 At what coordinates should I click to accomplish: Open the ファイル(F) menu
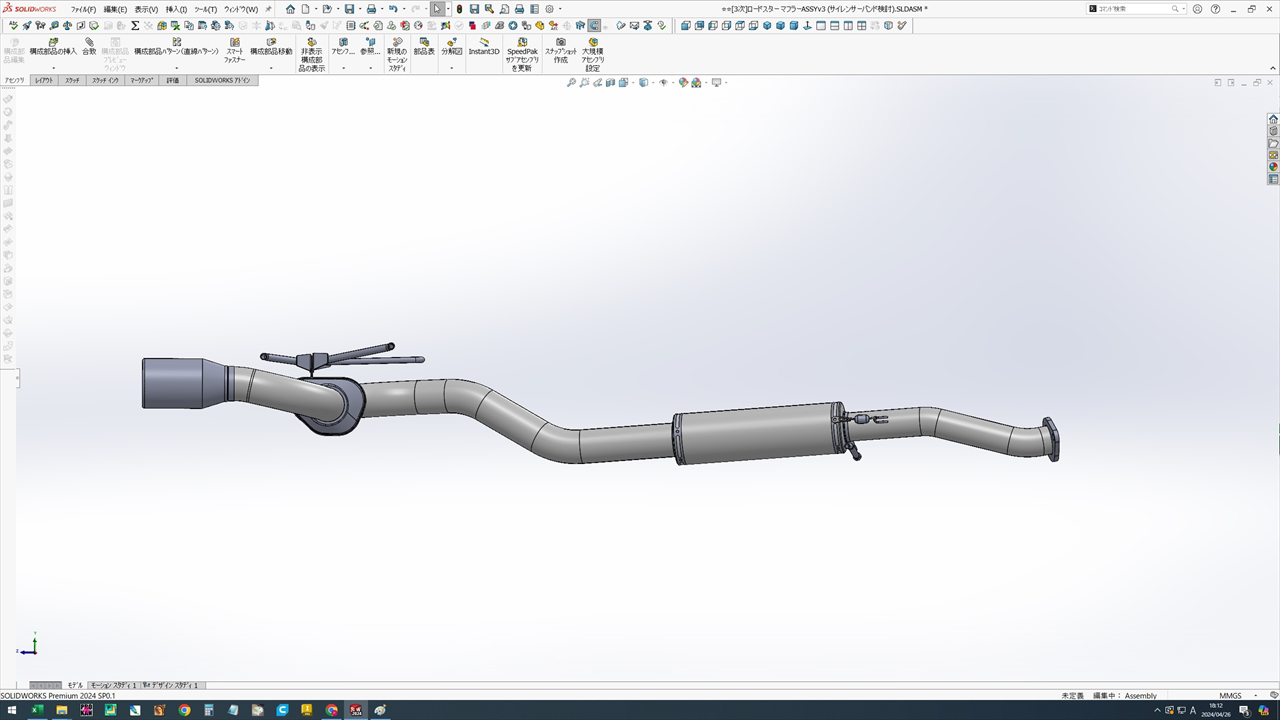[x=83, y=9]
